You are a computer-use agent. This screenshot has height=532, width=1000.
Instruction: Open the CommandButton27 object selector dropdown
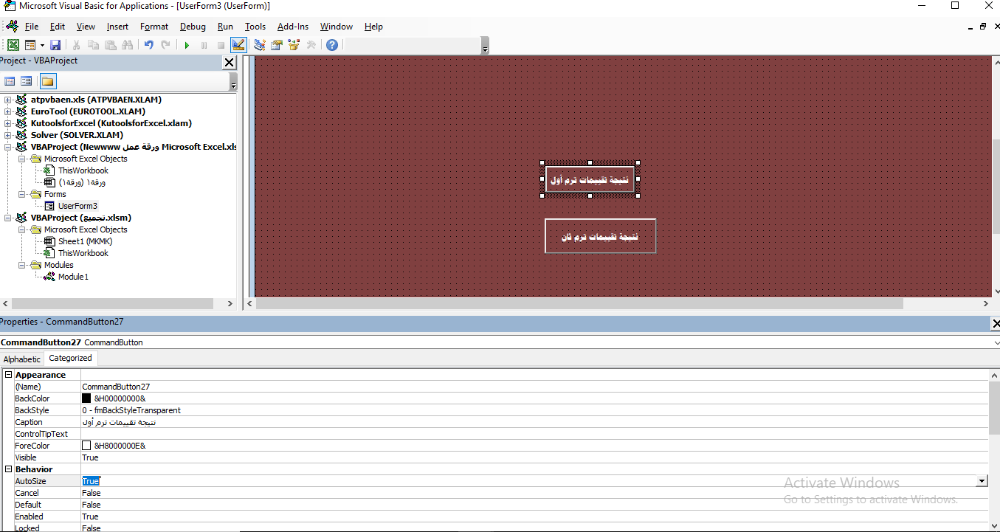click(x=994, y=343)
